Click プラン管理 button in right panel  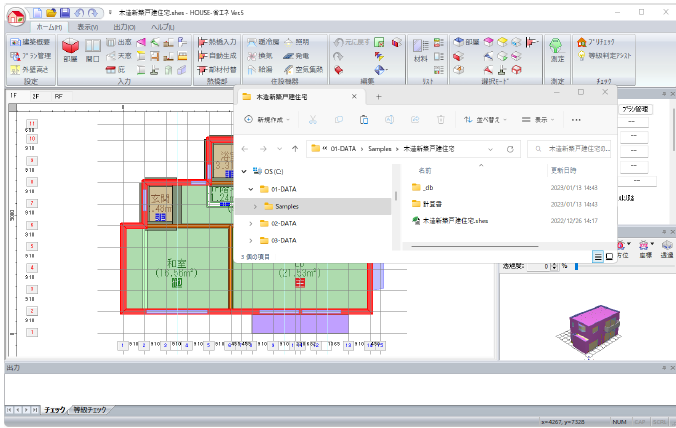[635, 109]
